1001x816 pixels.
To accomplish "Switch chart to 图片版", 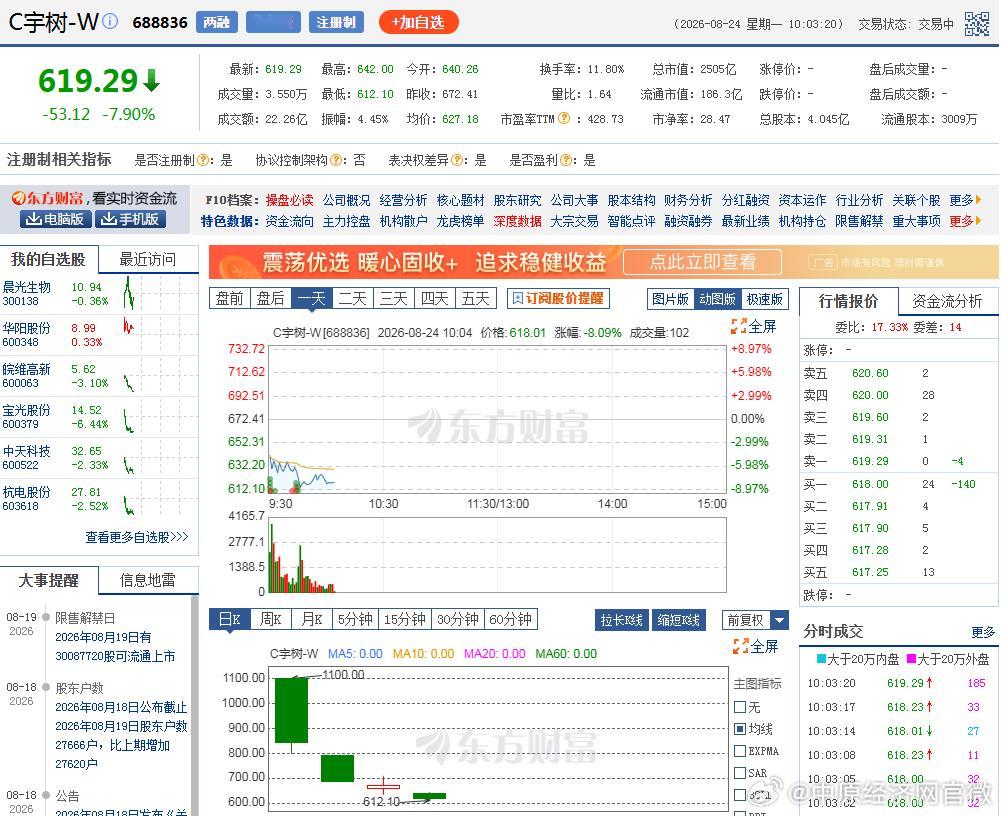I will pos(670,299).
